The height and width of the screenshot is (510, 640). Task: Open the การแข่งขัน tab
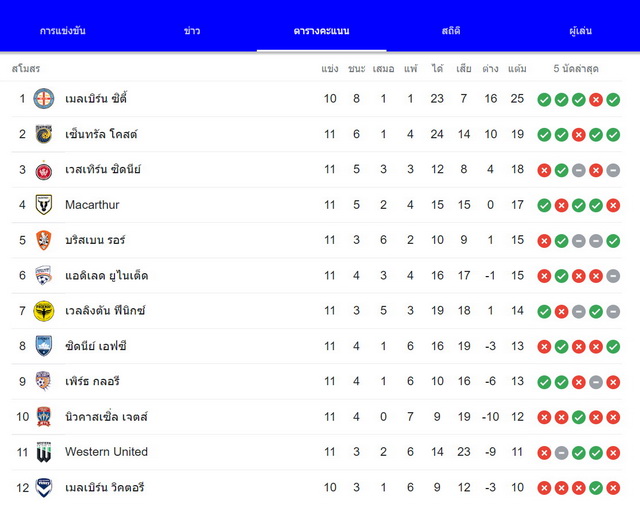63,31
